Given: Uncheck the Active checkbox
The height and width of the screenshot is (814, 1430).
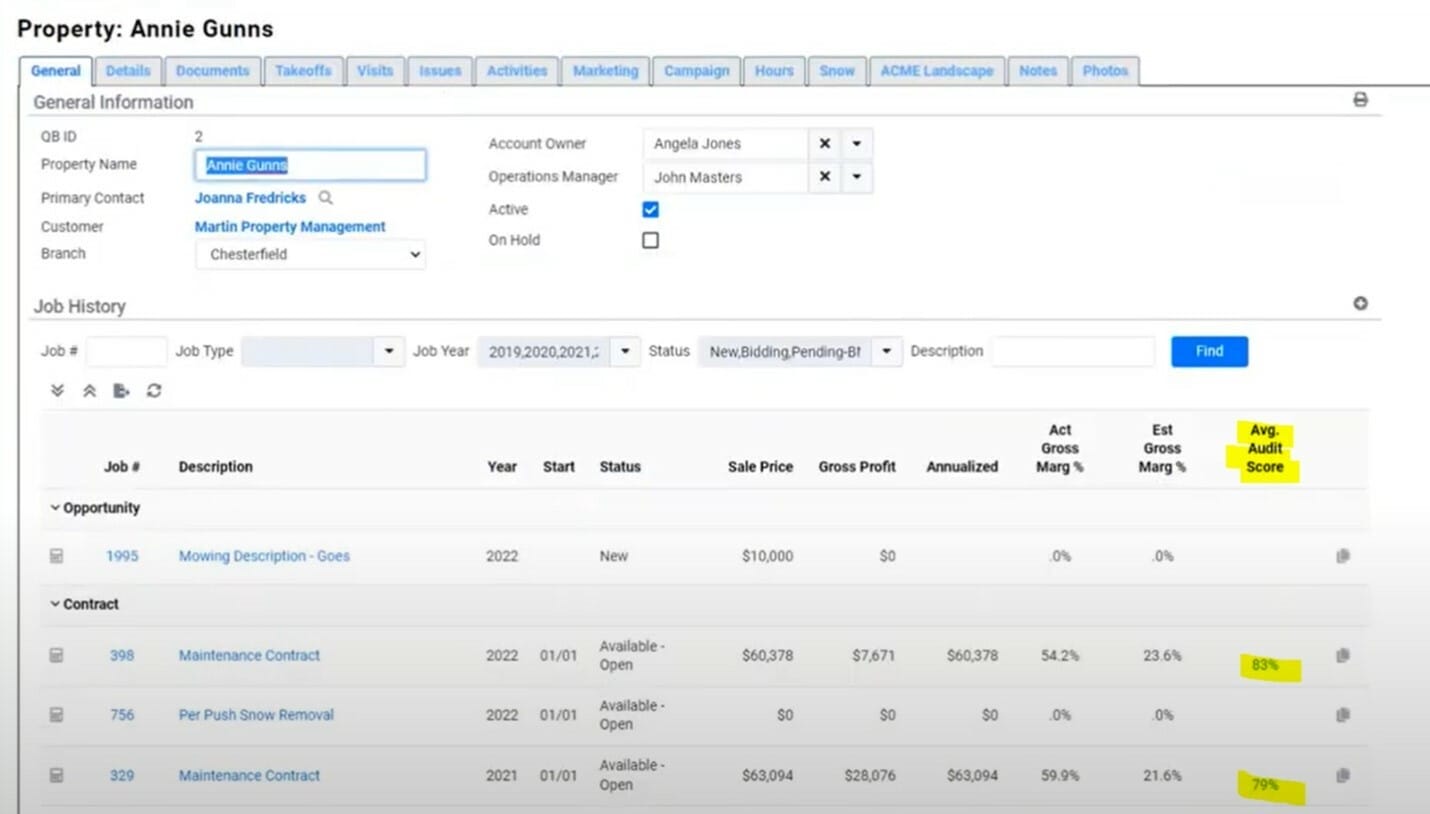Looking at the screenshot, I should tap(650, 210).
